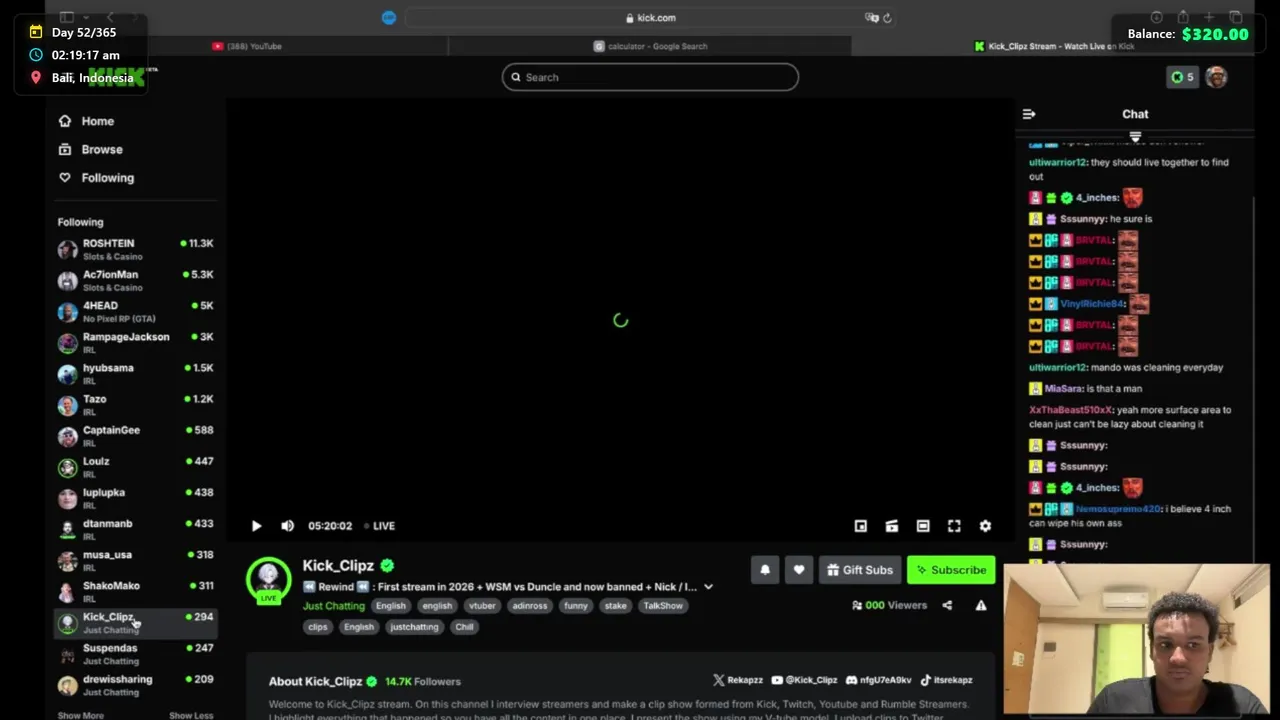Image resolution: width=1280 pixels, height=720 pixels.
Task: Open the user profile avatar in header
Action: [1216, 77]
